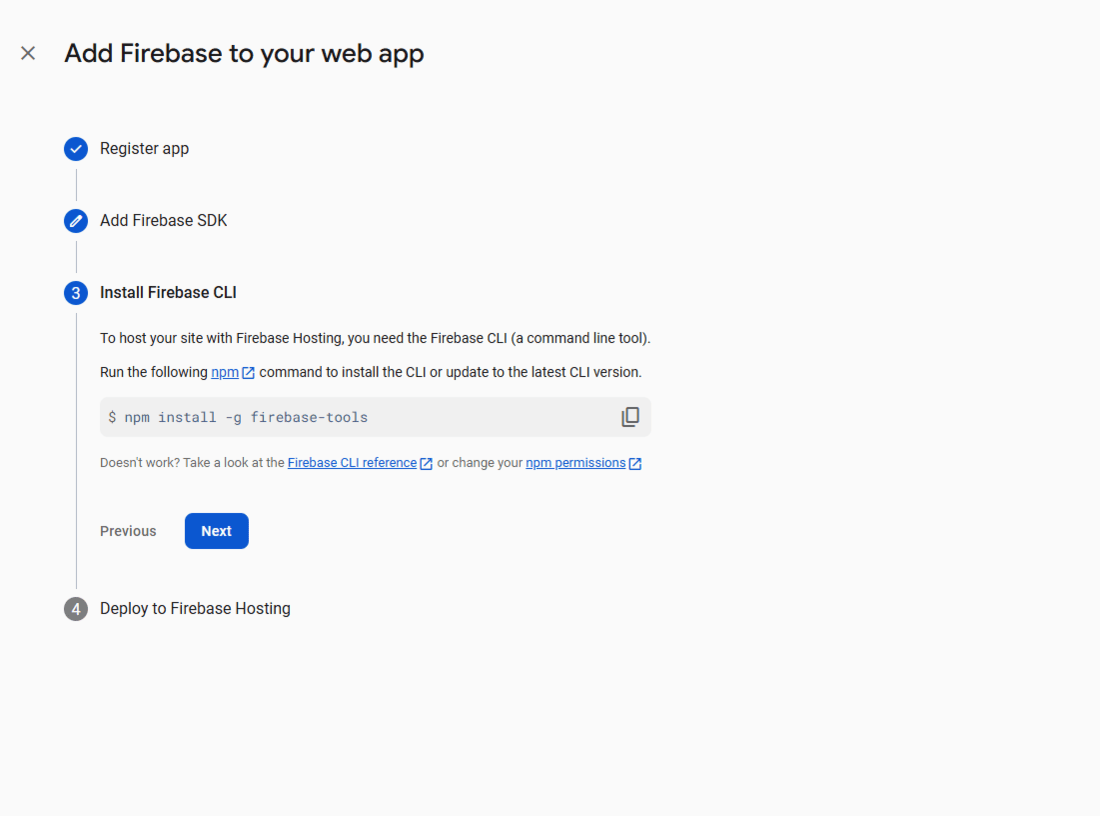Click the Register app completed checkmark icon

click(x=76, y=149)
